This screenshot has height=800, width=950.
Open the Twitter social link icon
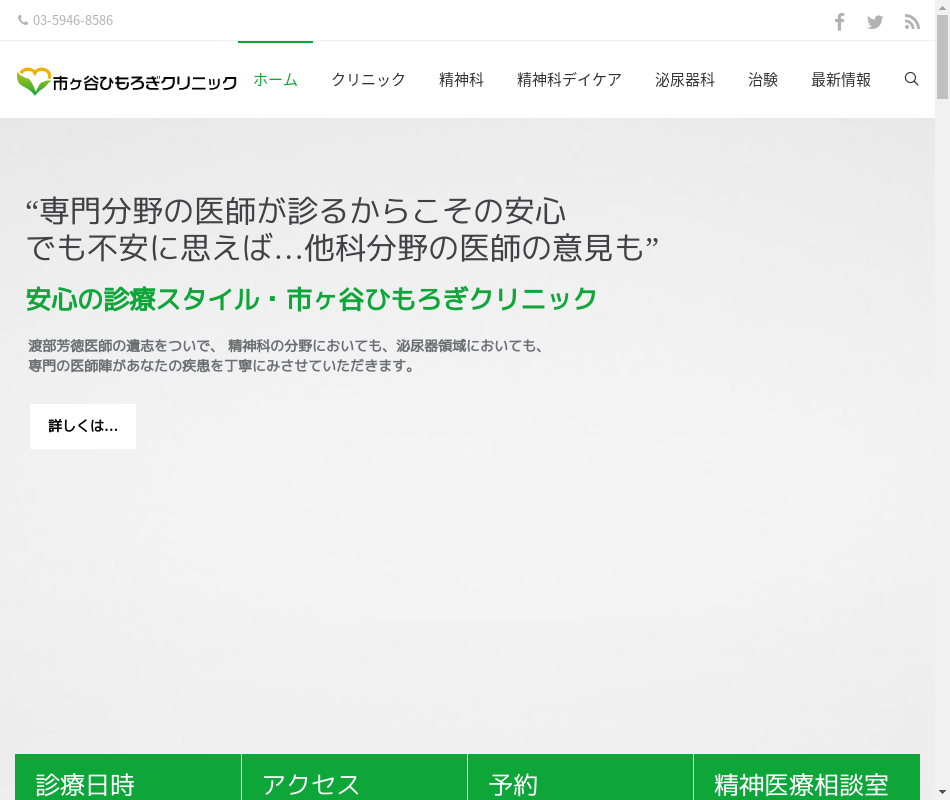pos(875,21)
